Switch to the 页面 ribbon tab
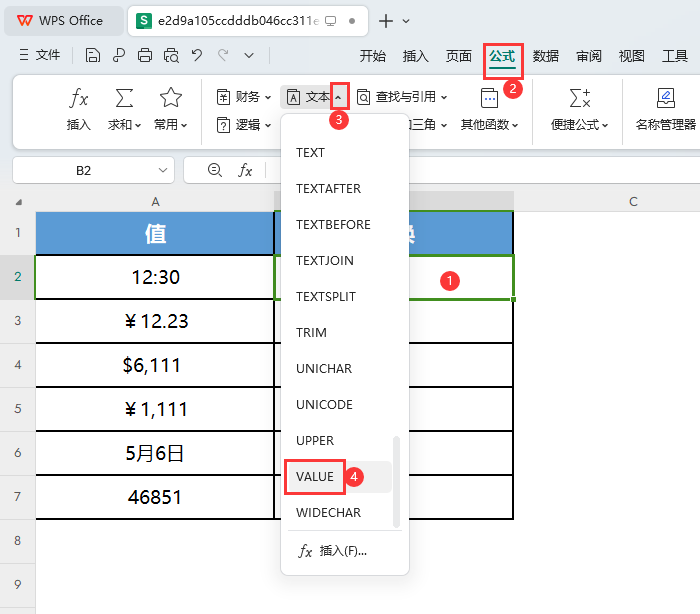Viewport: 700px width, 614px height. tap(459, 56)
